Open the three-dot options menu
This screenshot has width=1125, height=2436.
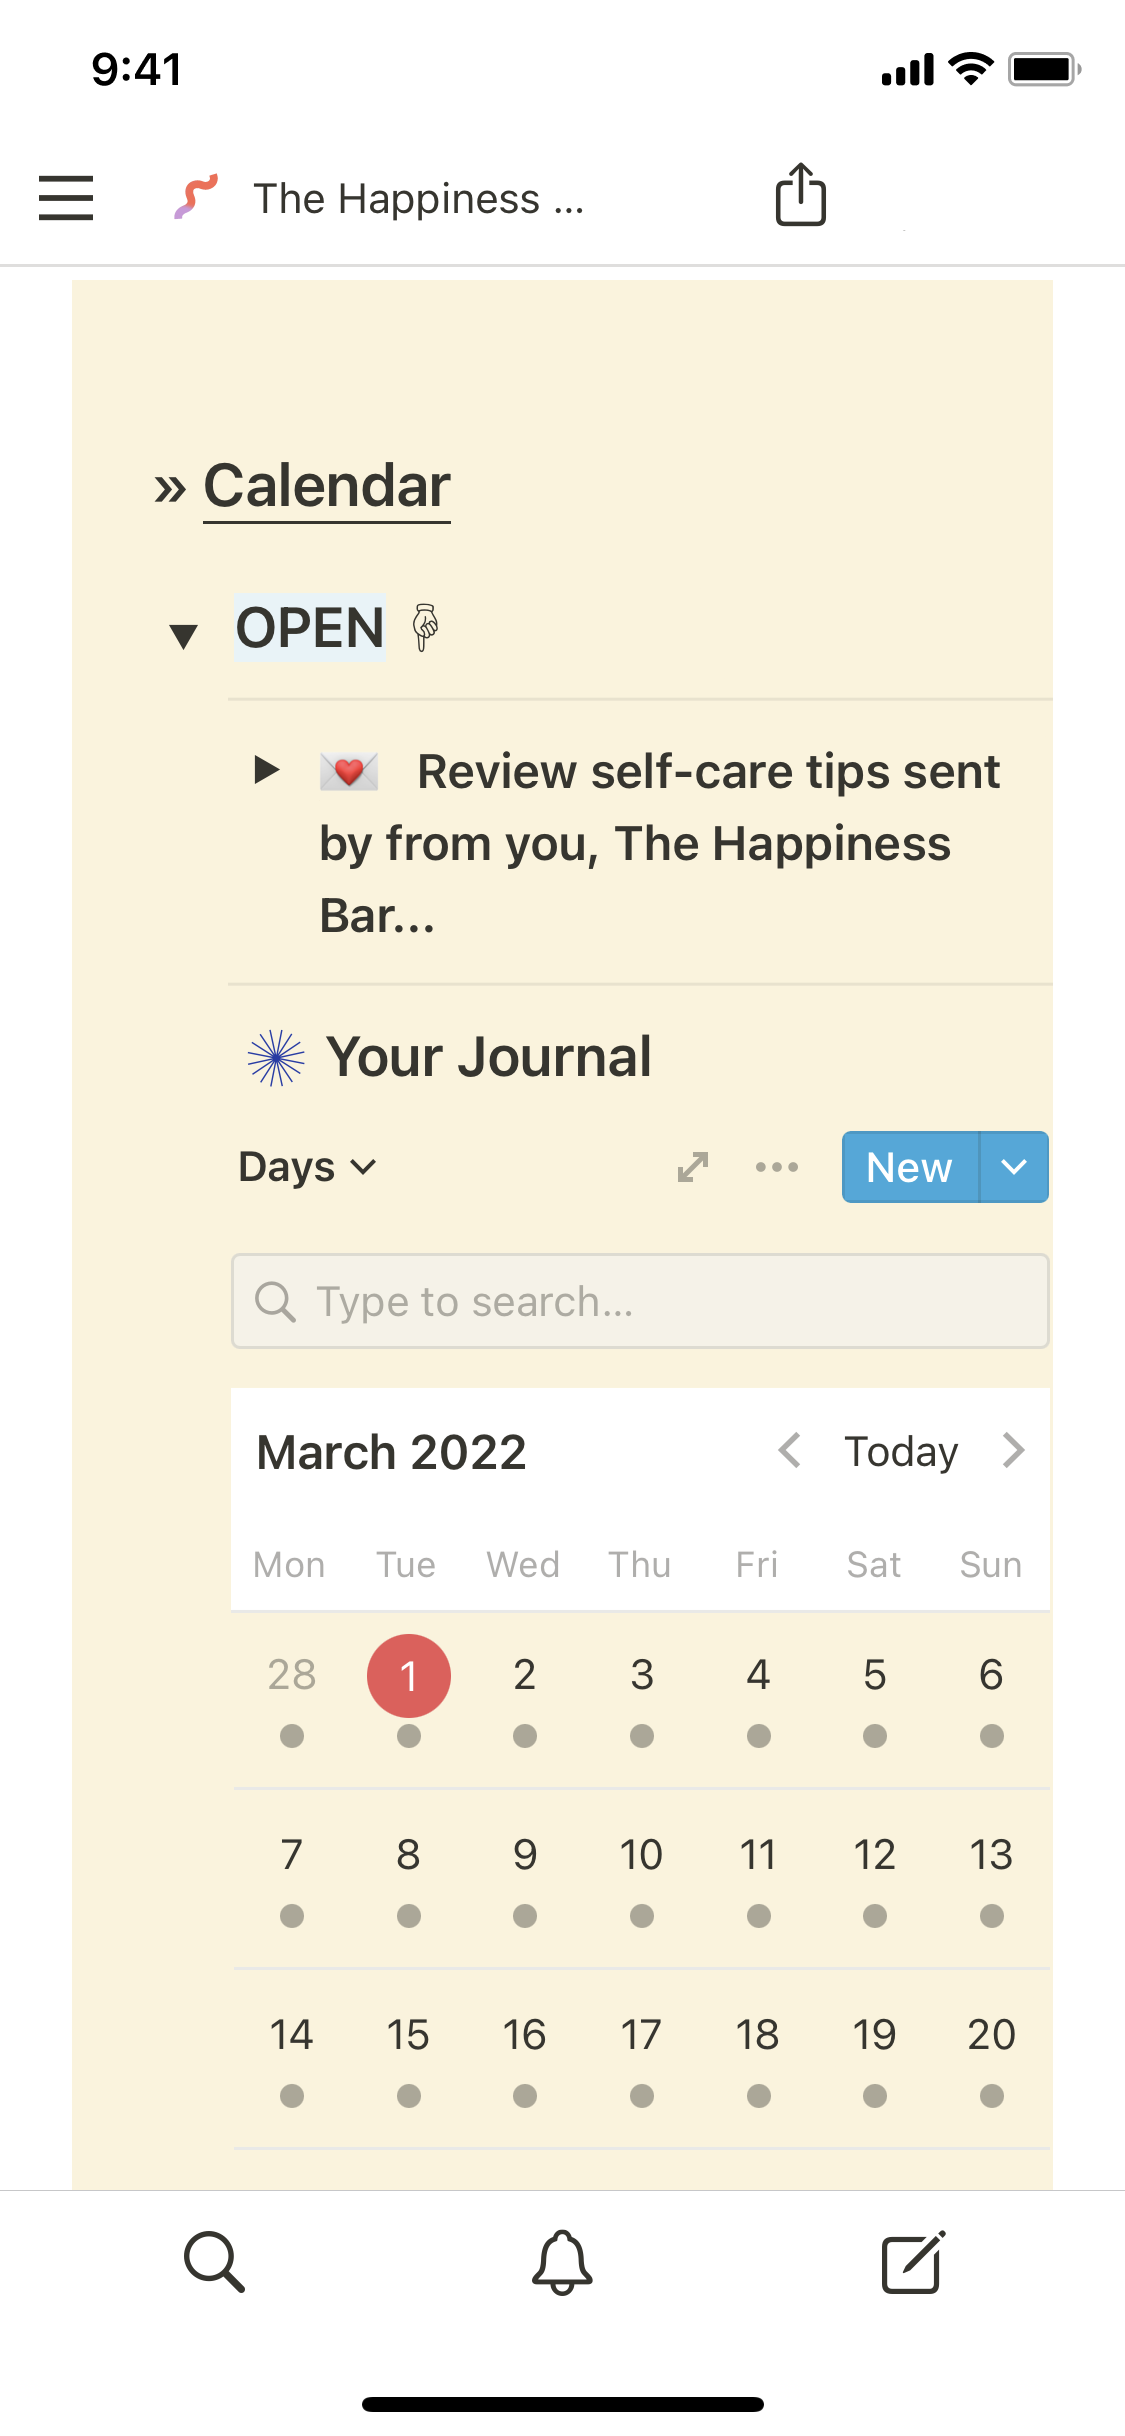777,1167
